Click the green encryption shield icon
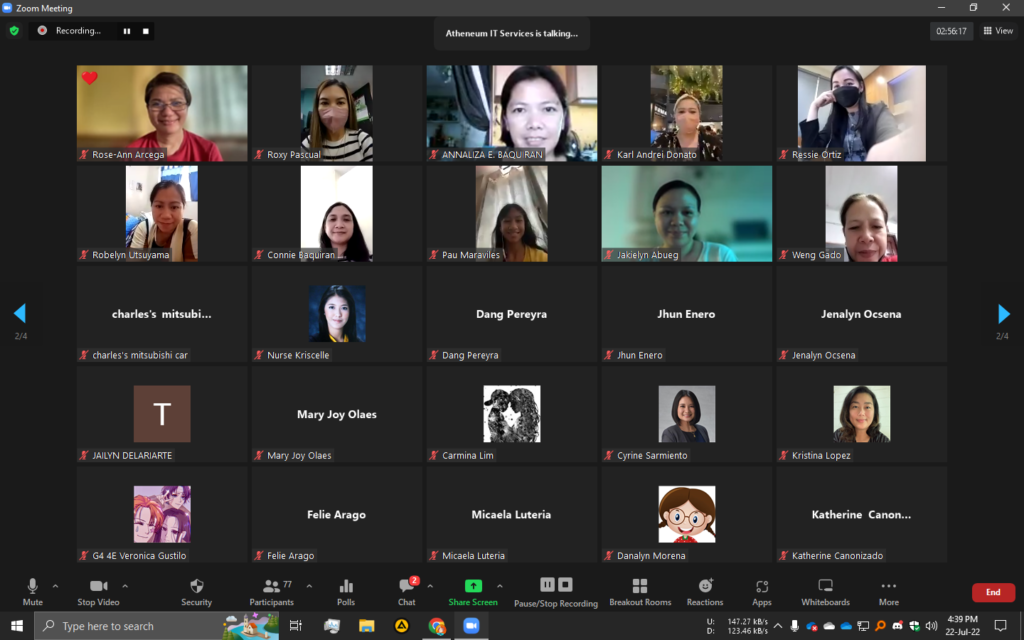This screenshot has width=1024, height=640. (14, 31)
